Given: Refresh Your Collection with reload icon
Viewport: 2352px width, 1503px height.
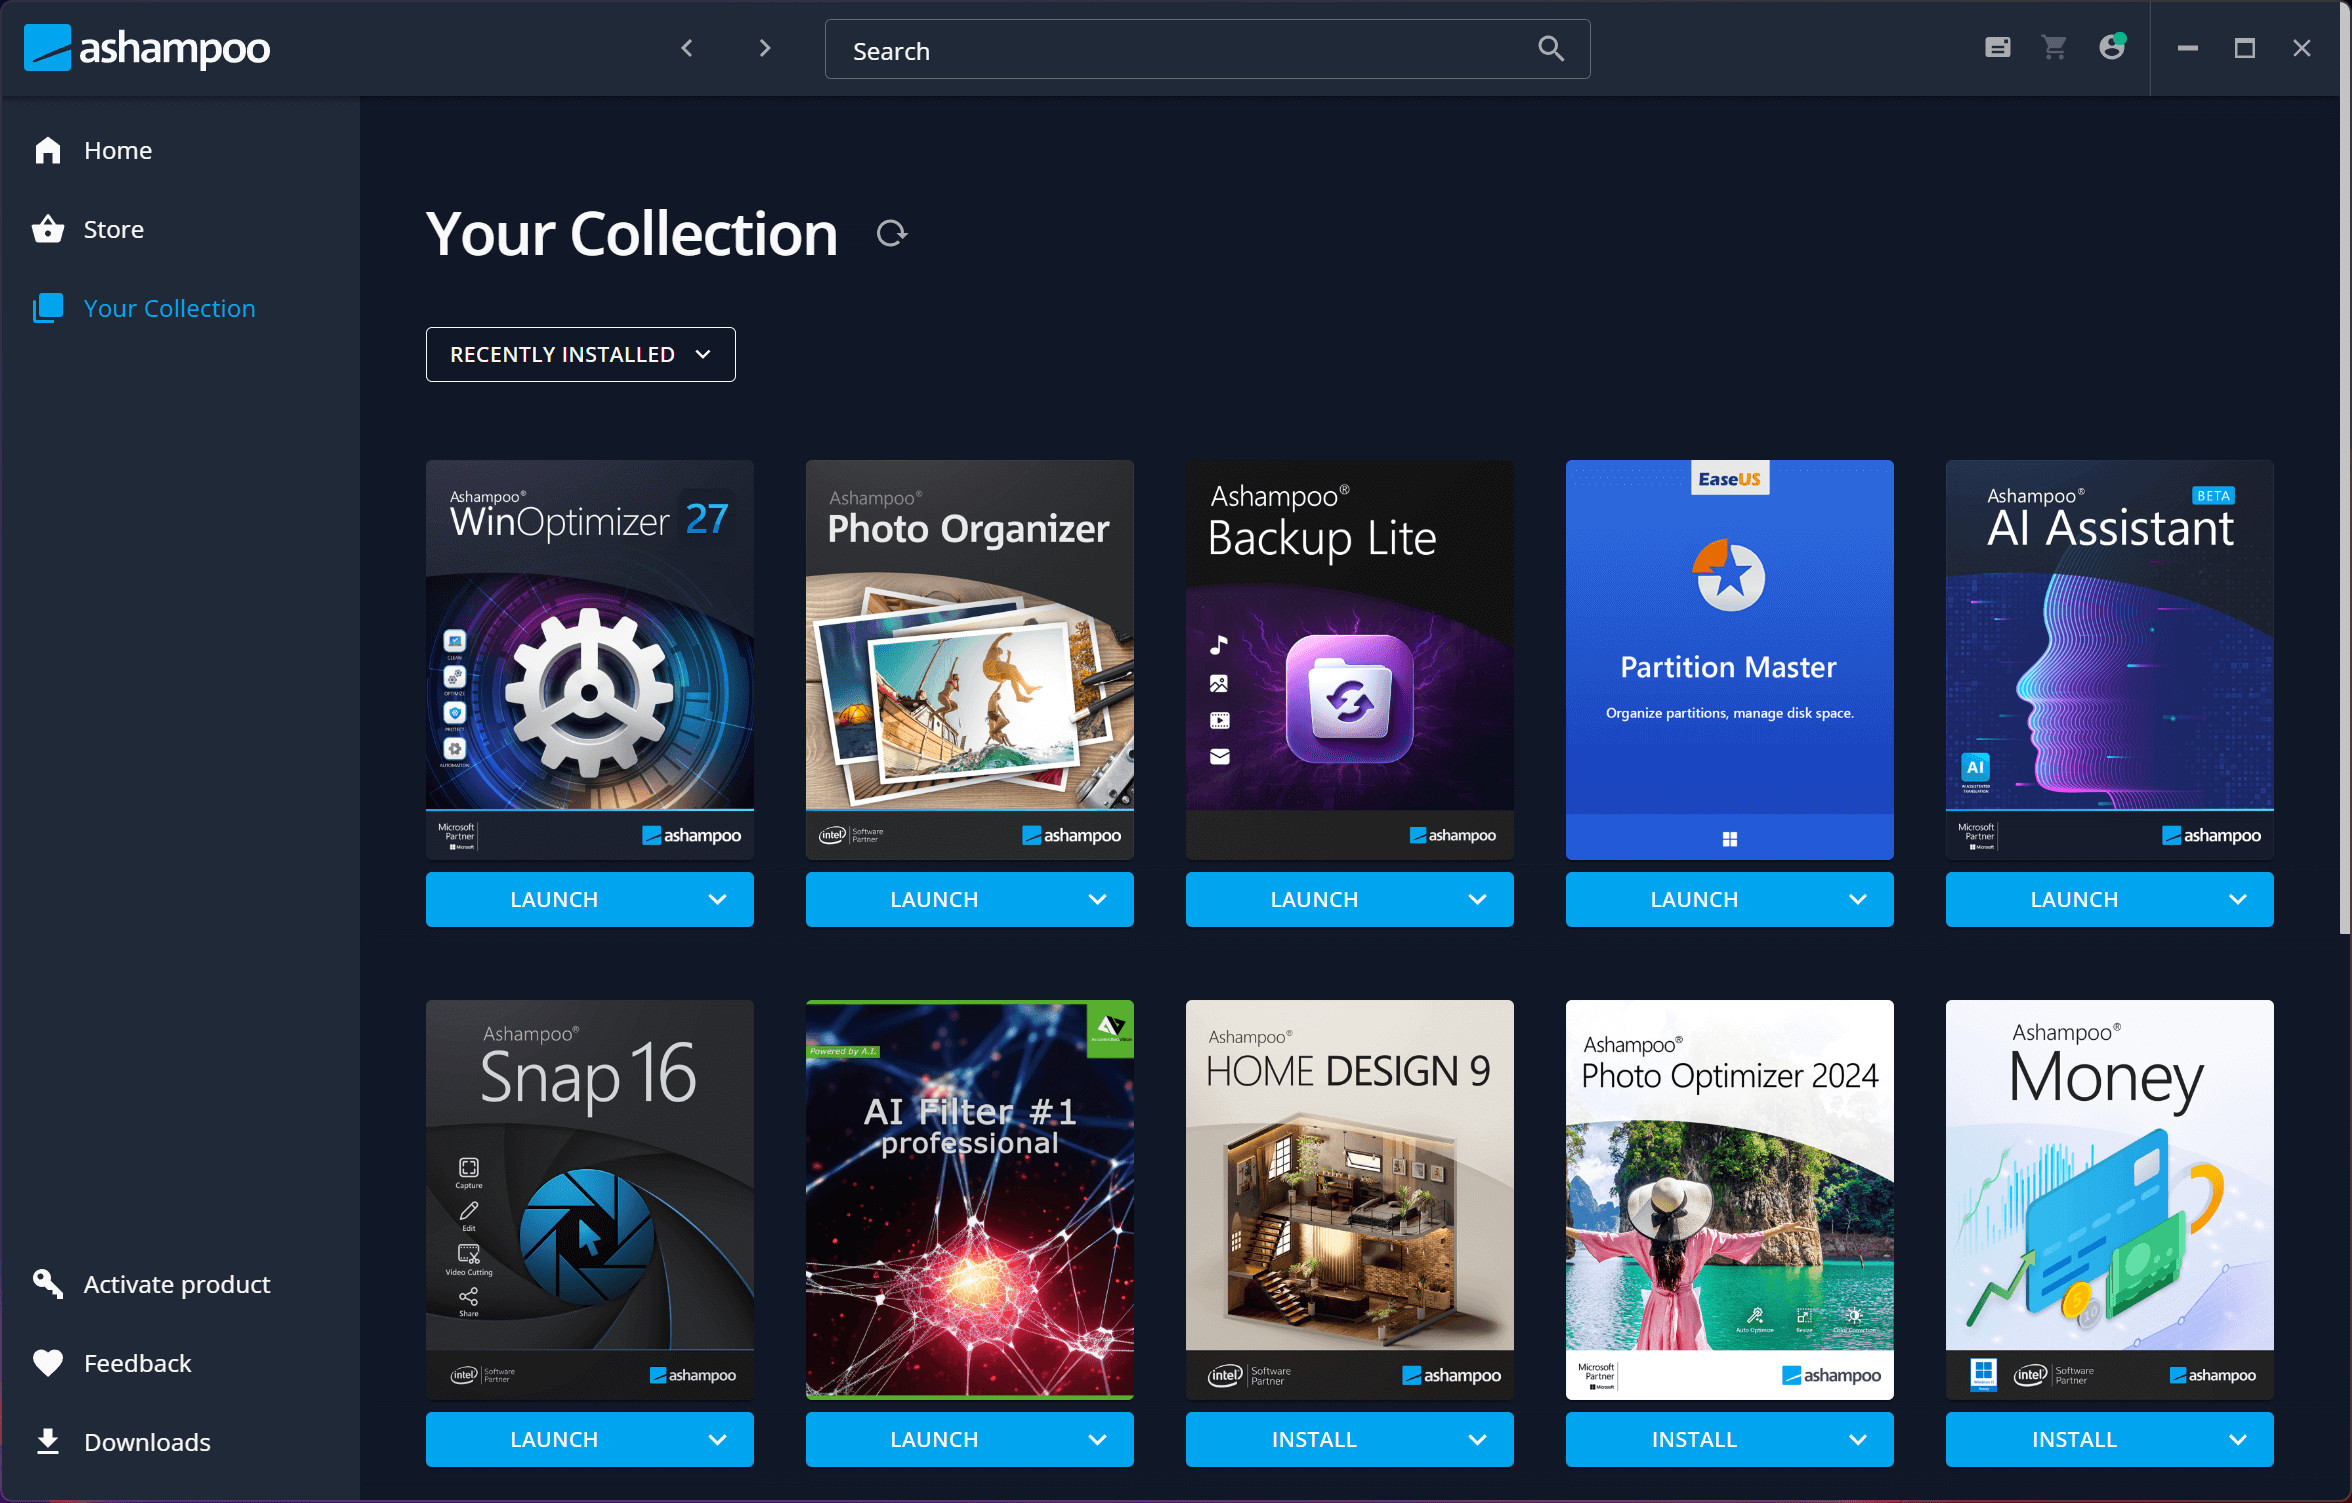Looking at the screenshot, I should 891,234.
